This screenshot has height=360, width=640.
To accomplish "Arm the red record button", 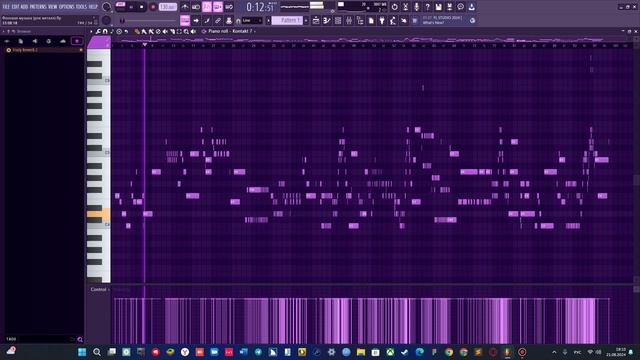I will pyautogui.click(x=153, y=7).
